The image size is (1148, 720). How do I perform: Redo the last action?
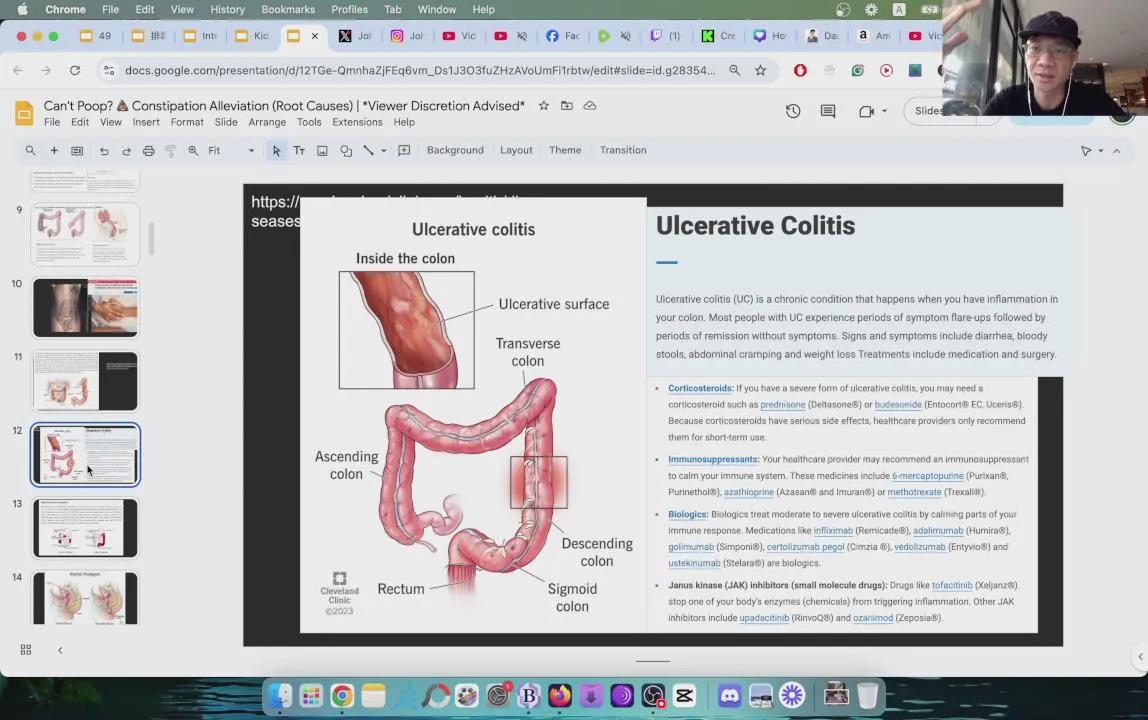pos(126,151)
